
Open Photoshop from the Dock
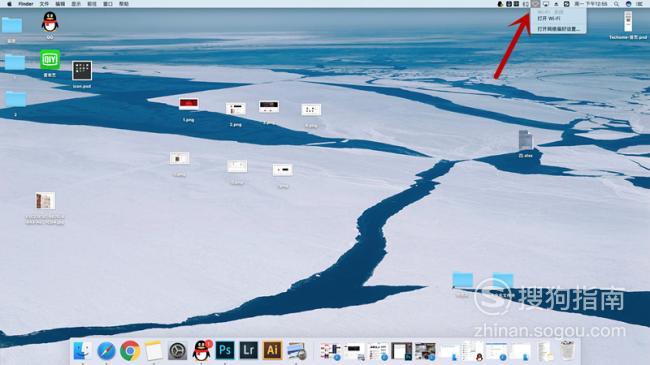click(x=225, y=350)
